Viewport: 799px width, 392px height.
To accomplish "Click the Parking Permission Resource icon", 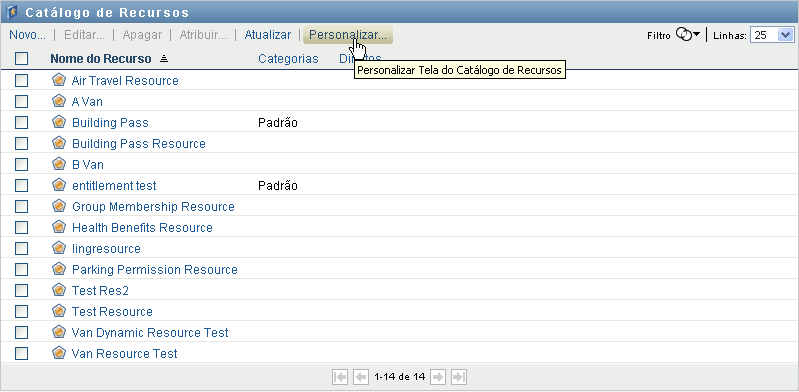I will tap(59, 269).
